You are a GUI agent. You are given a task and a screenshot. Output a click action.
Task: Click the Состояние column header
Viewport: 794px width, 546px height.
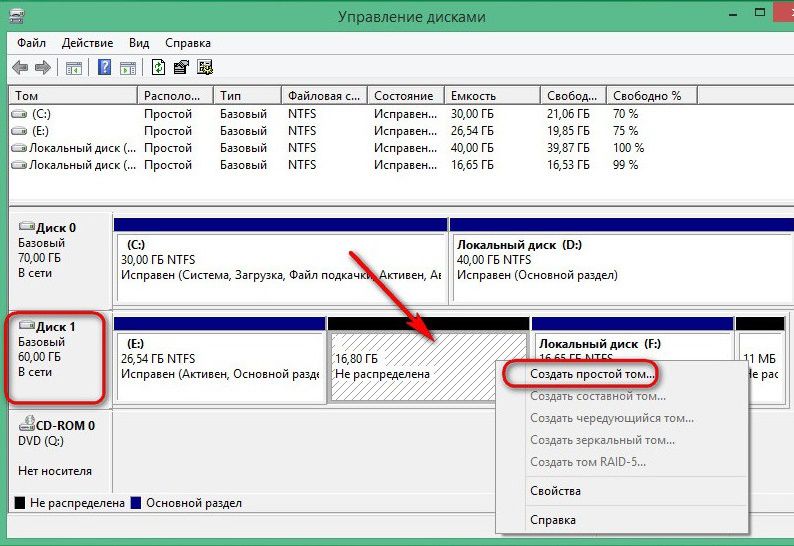point(405,95)
